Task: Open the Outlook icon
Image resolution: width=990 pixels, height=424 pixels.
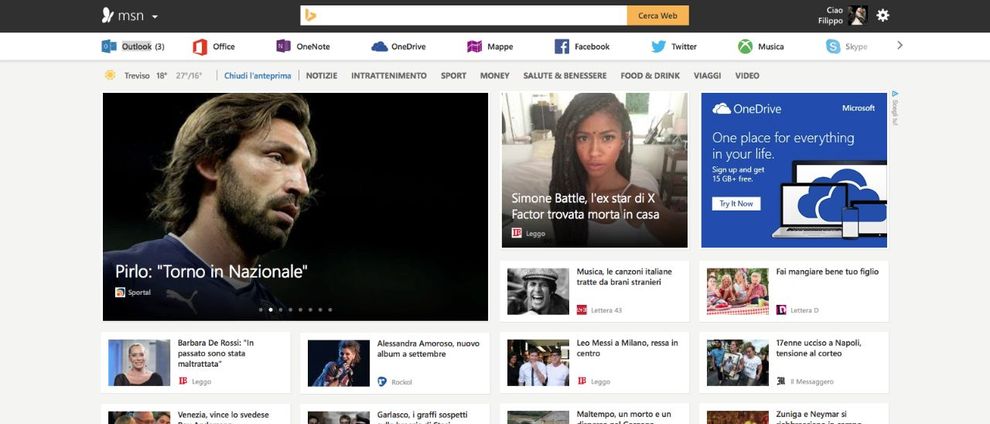Action: [109, 46]
